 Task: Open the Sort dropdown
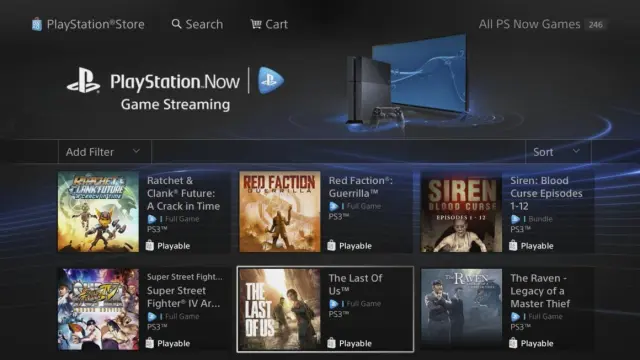pos(558,152)
